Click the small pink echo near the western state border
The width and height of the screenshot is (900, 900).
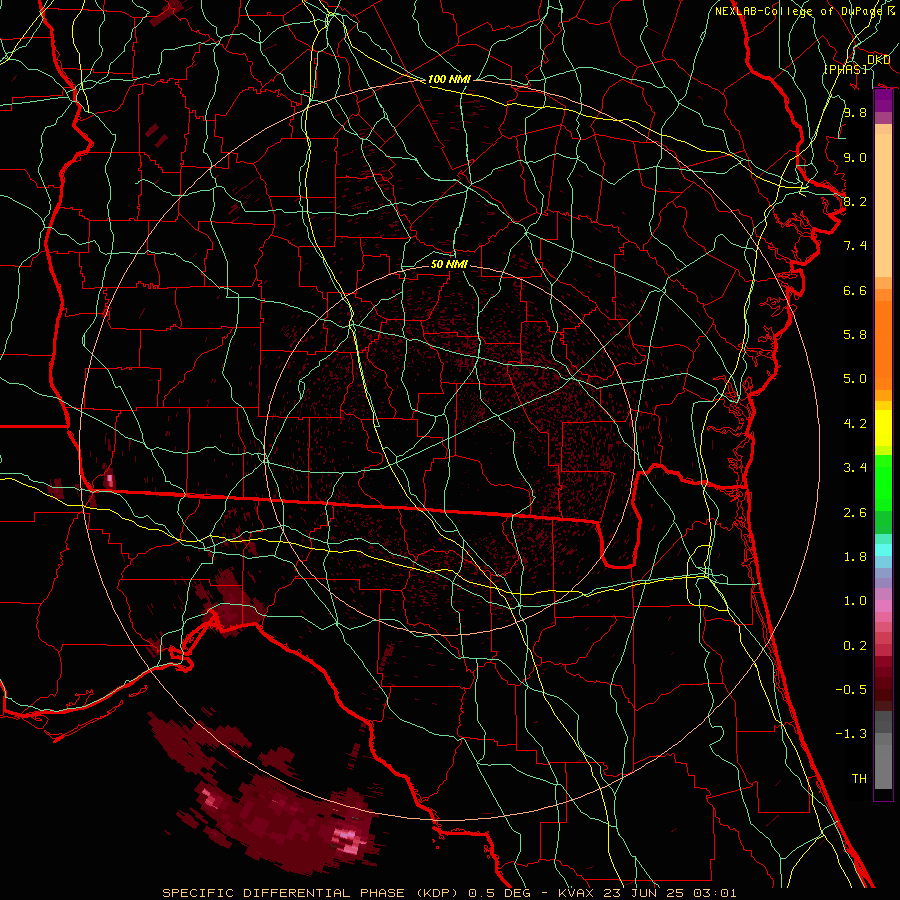pos(110,480)
